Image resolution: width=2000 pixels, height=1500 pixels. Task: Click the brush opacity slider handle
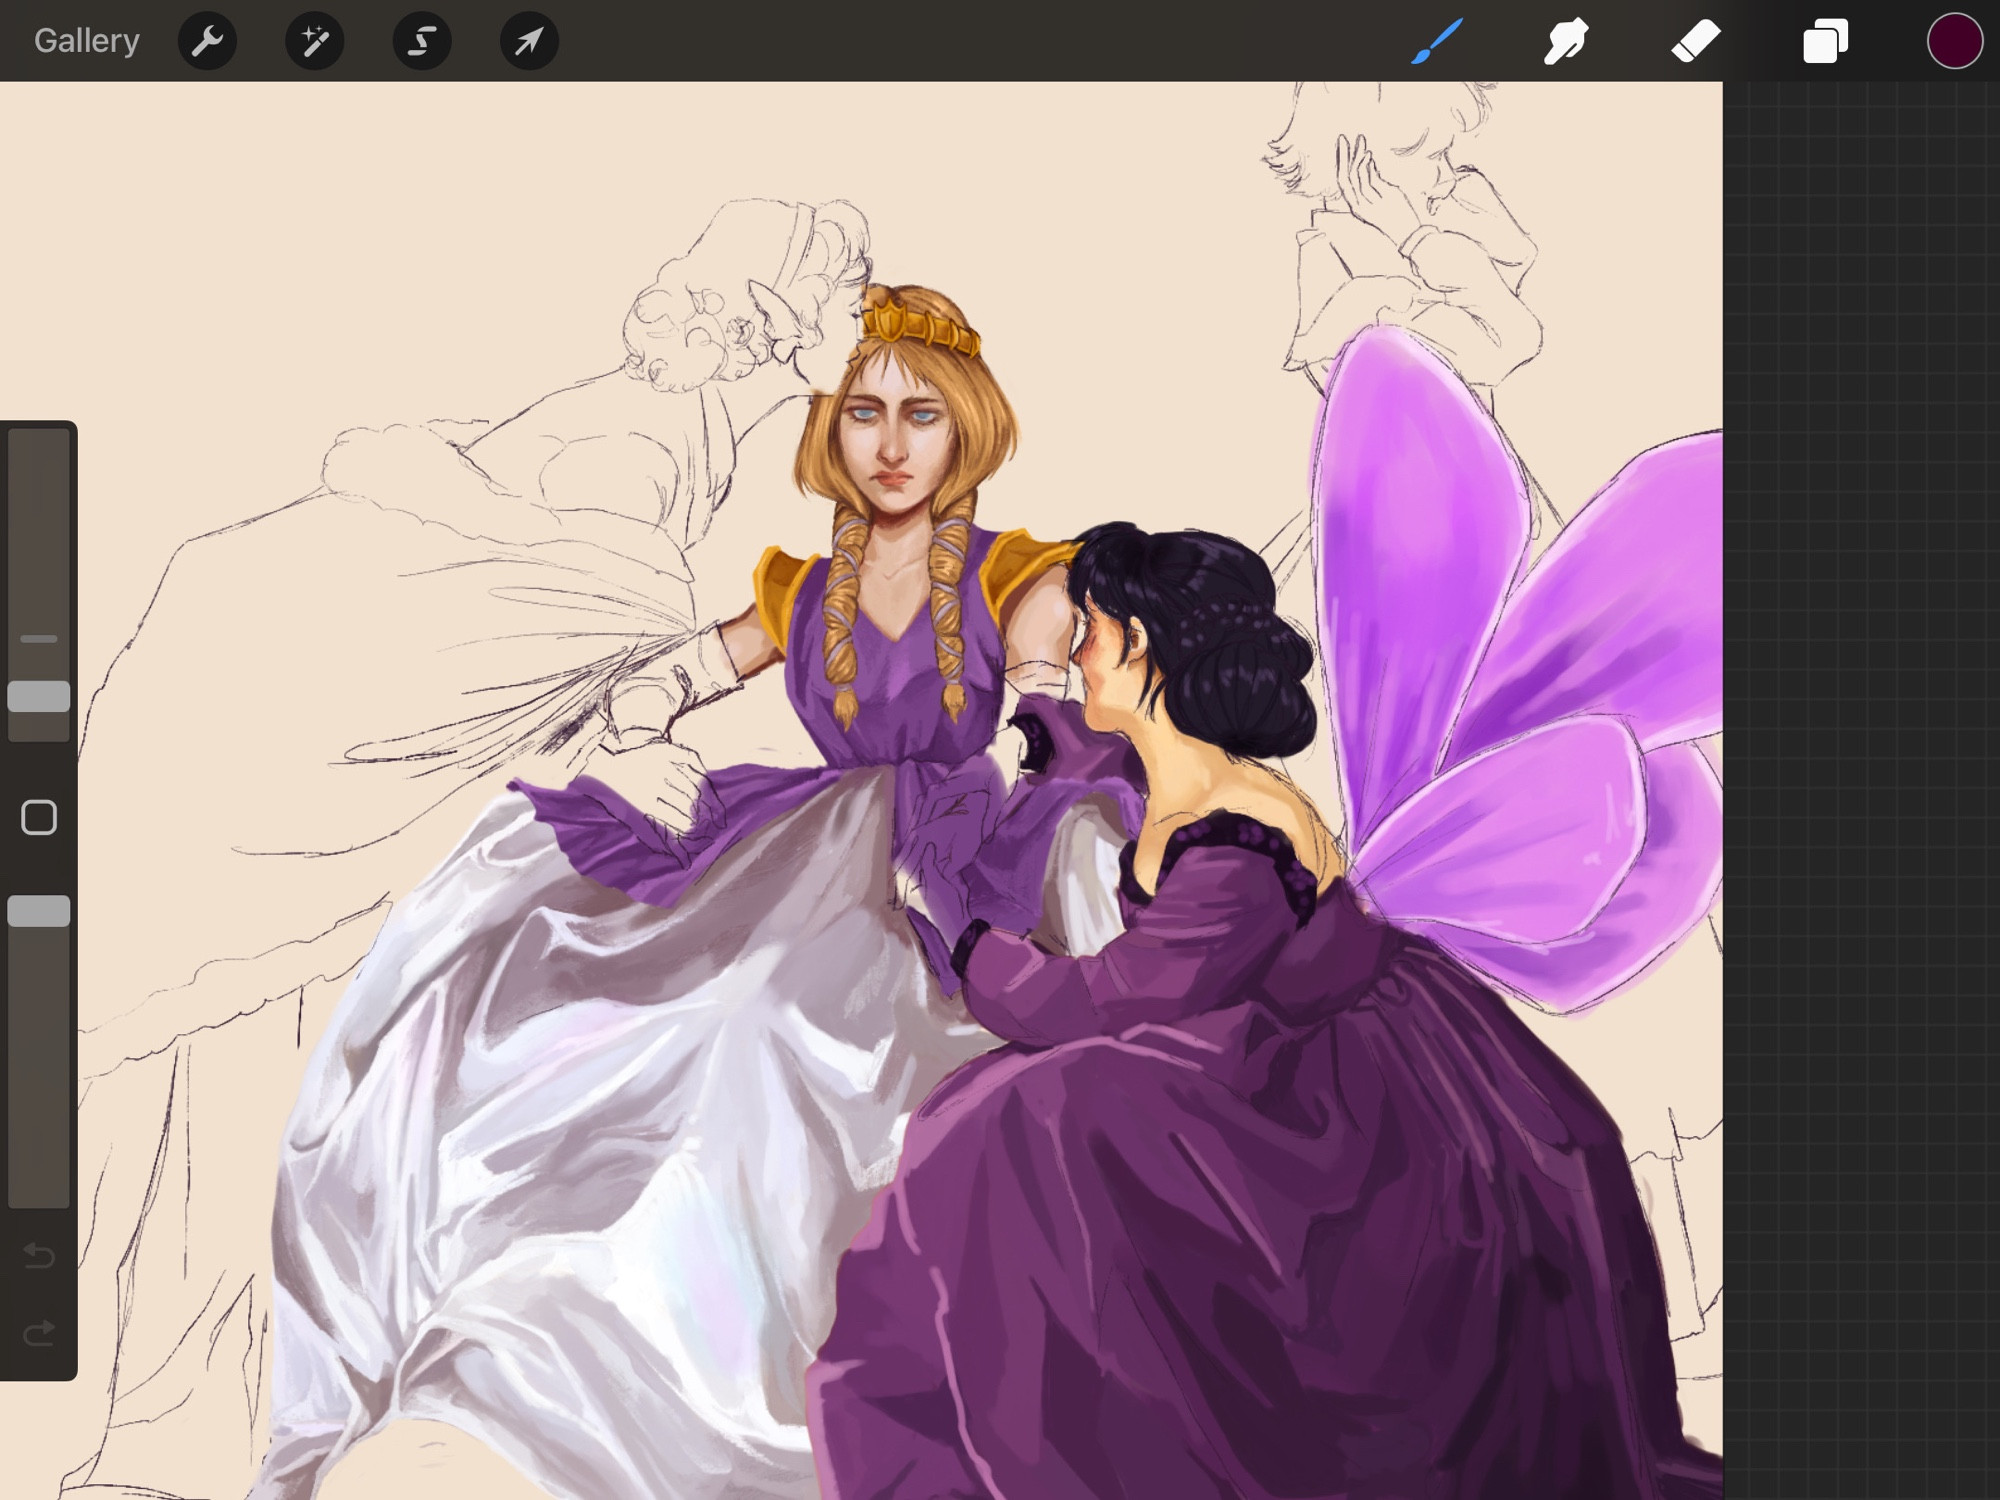click(x=39, y=911)
